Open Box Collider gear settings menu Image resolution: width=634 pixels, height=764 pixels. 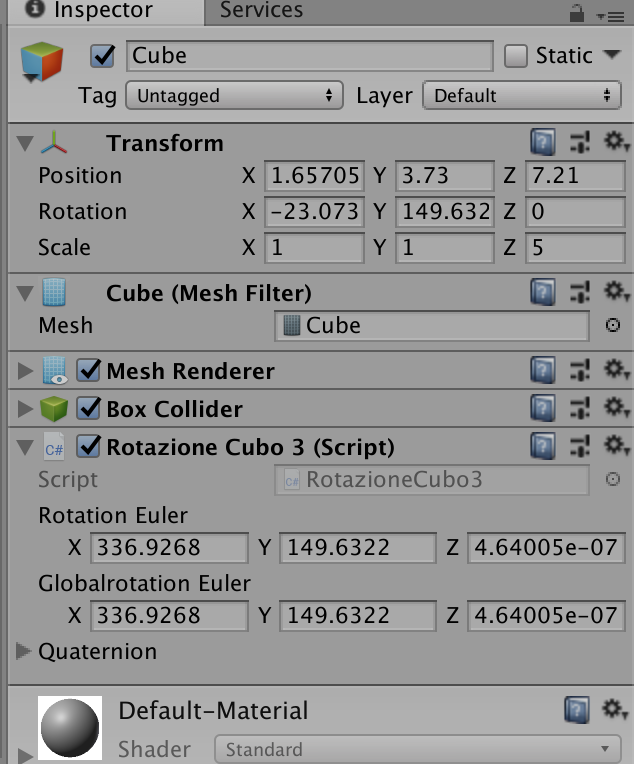click(616, 408)
